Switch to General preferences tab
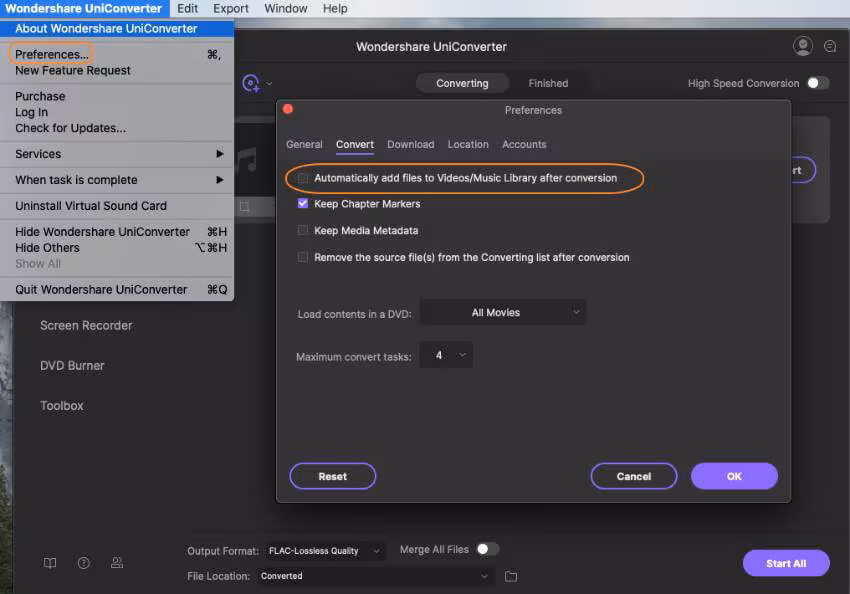850x594 pixels. (304, 144)
